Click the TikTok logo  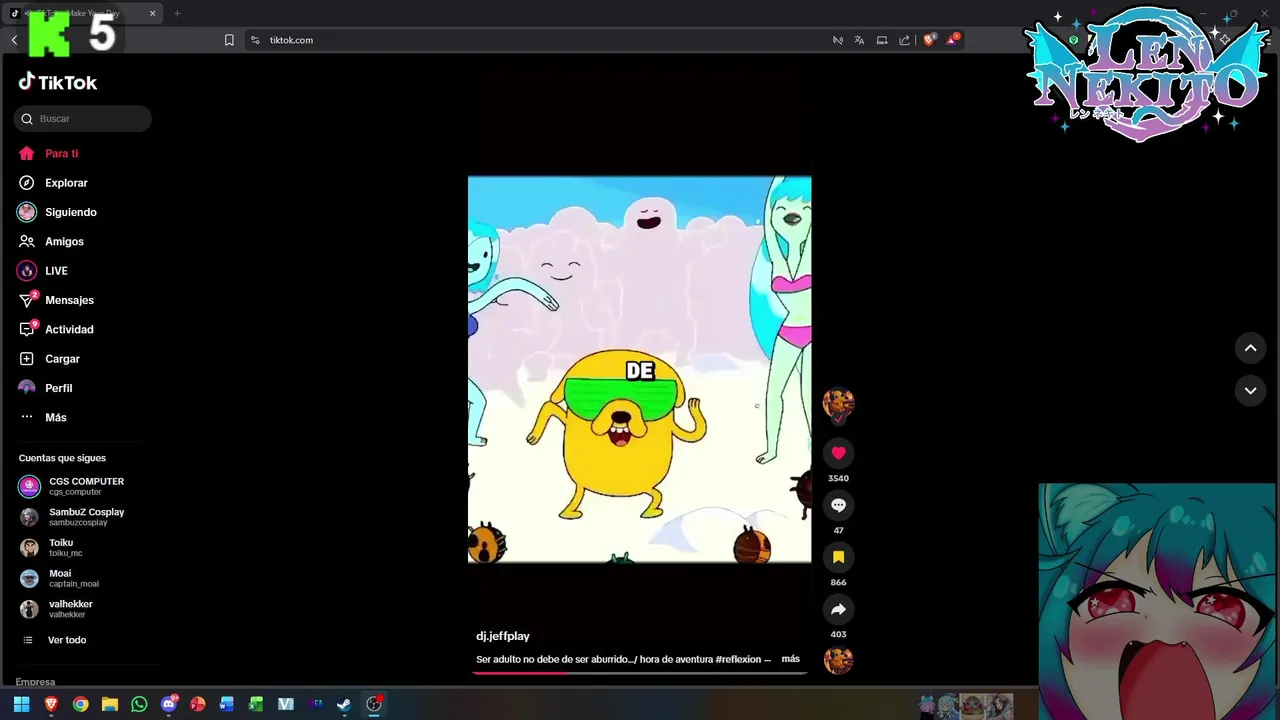(58, 82)
